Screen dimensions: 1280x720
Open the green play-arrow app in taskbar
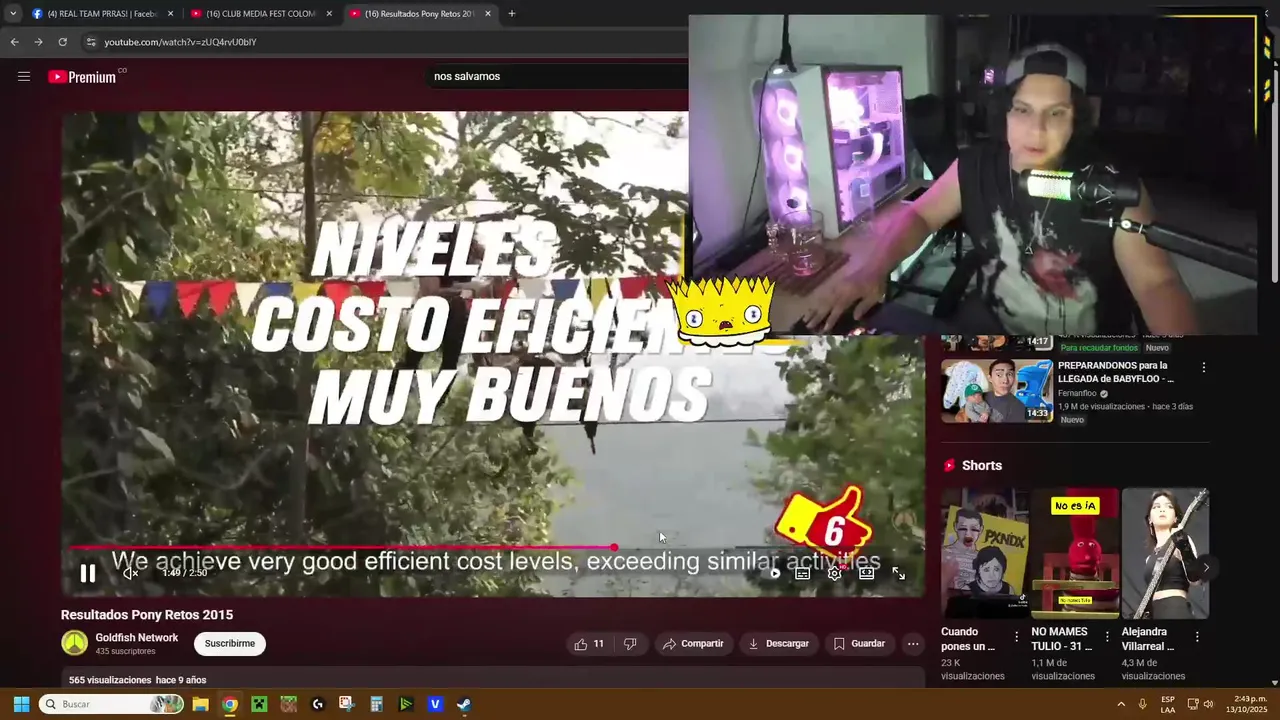tap(406, 704)
